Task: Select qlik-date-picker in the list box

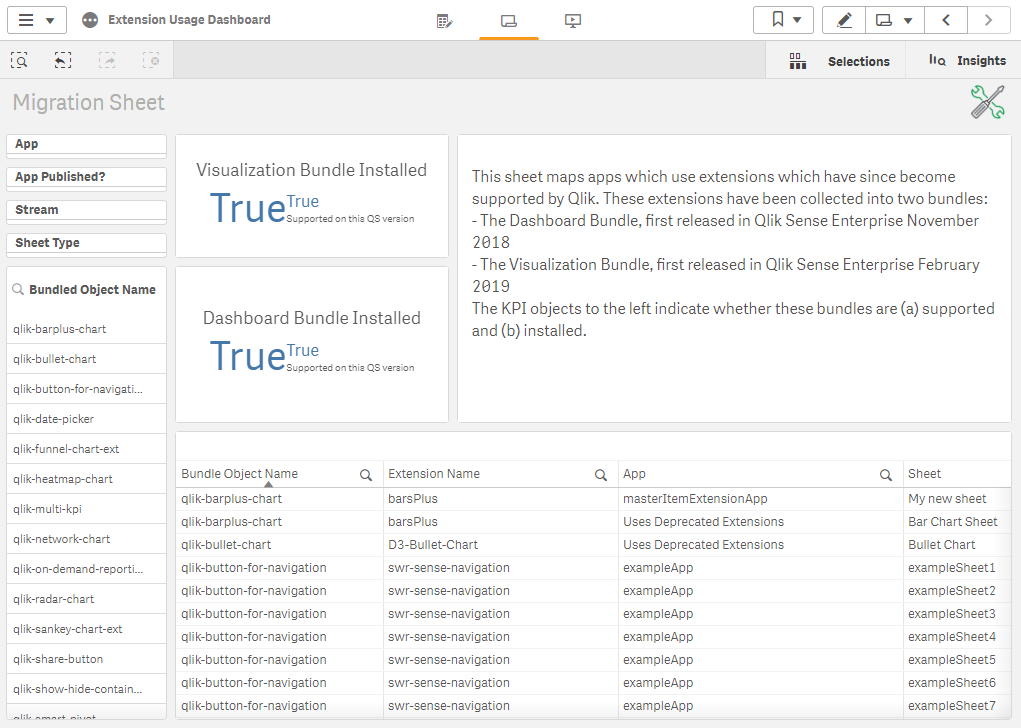Action: (x=87, y=419)
